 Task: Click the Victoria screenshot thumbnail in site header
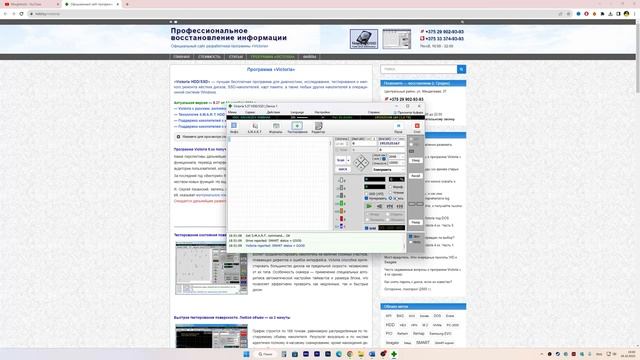click(397, 39)
